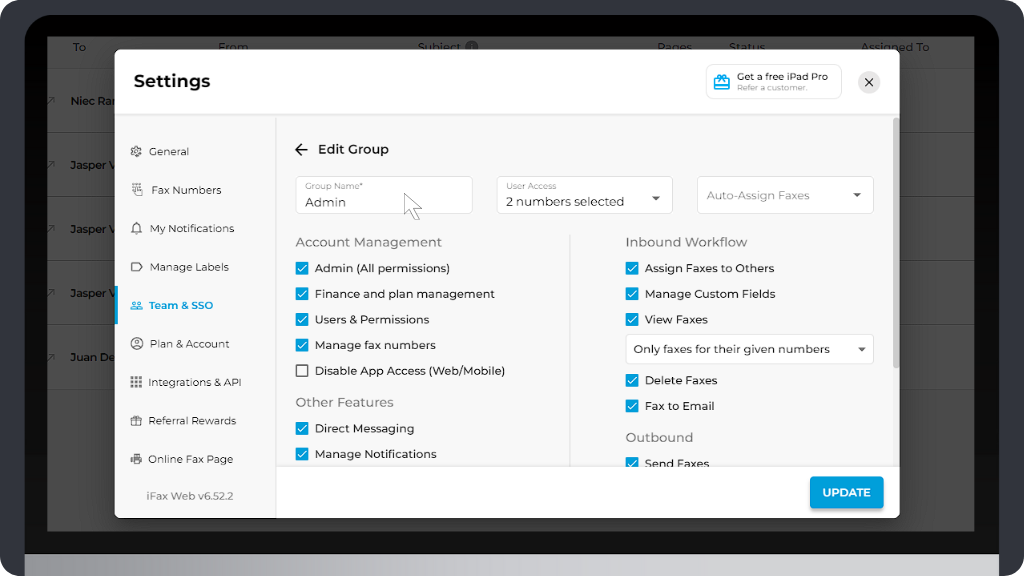Uncheck Admin (All permissions) checkbox
Screen dimensions: 1024x576
[x=302, y=268]
